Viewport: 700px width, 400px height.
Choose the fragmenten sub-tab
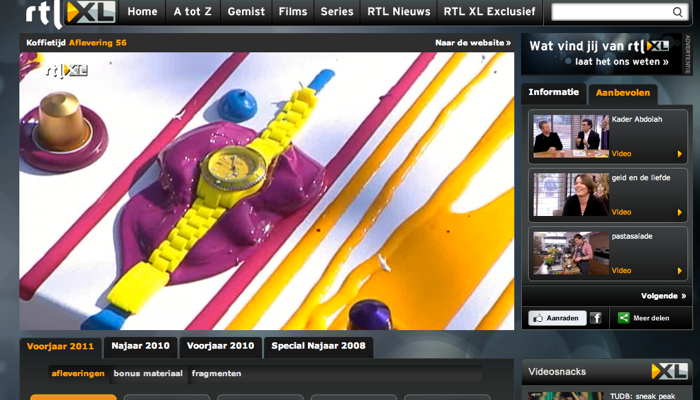coord(217,374)
